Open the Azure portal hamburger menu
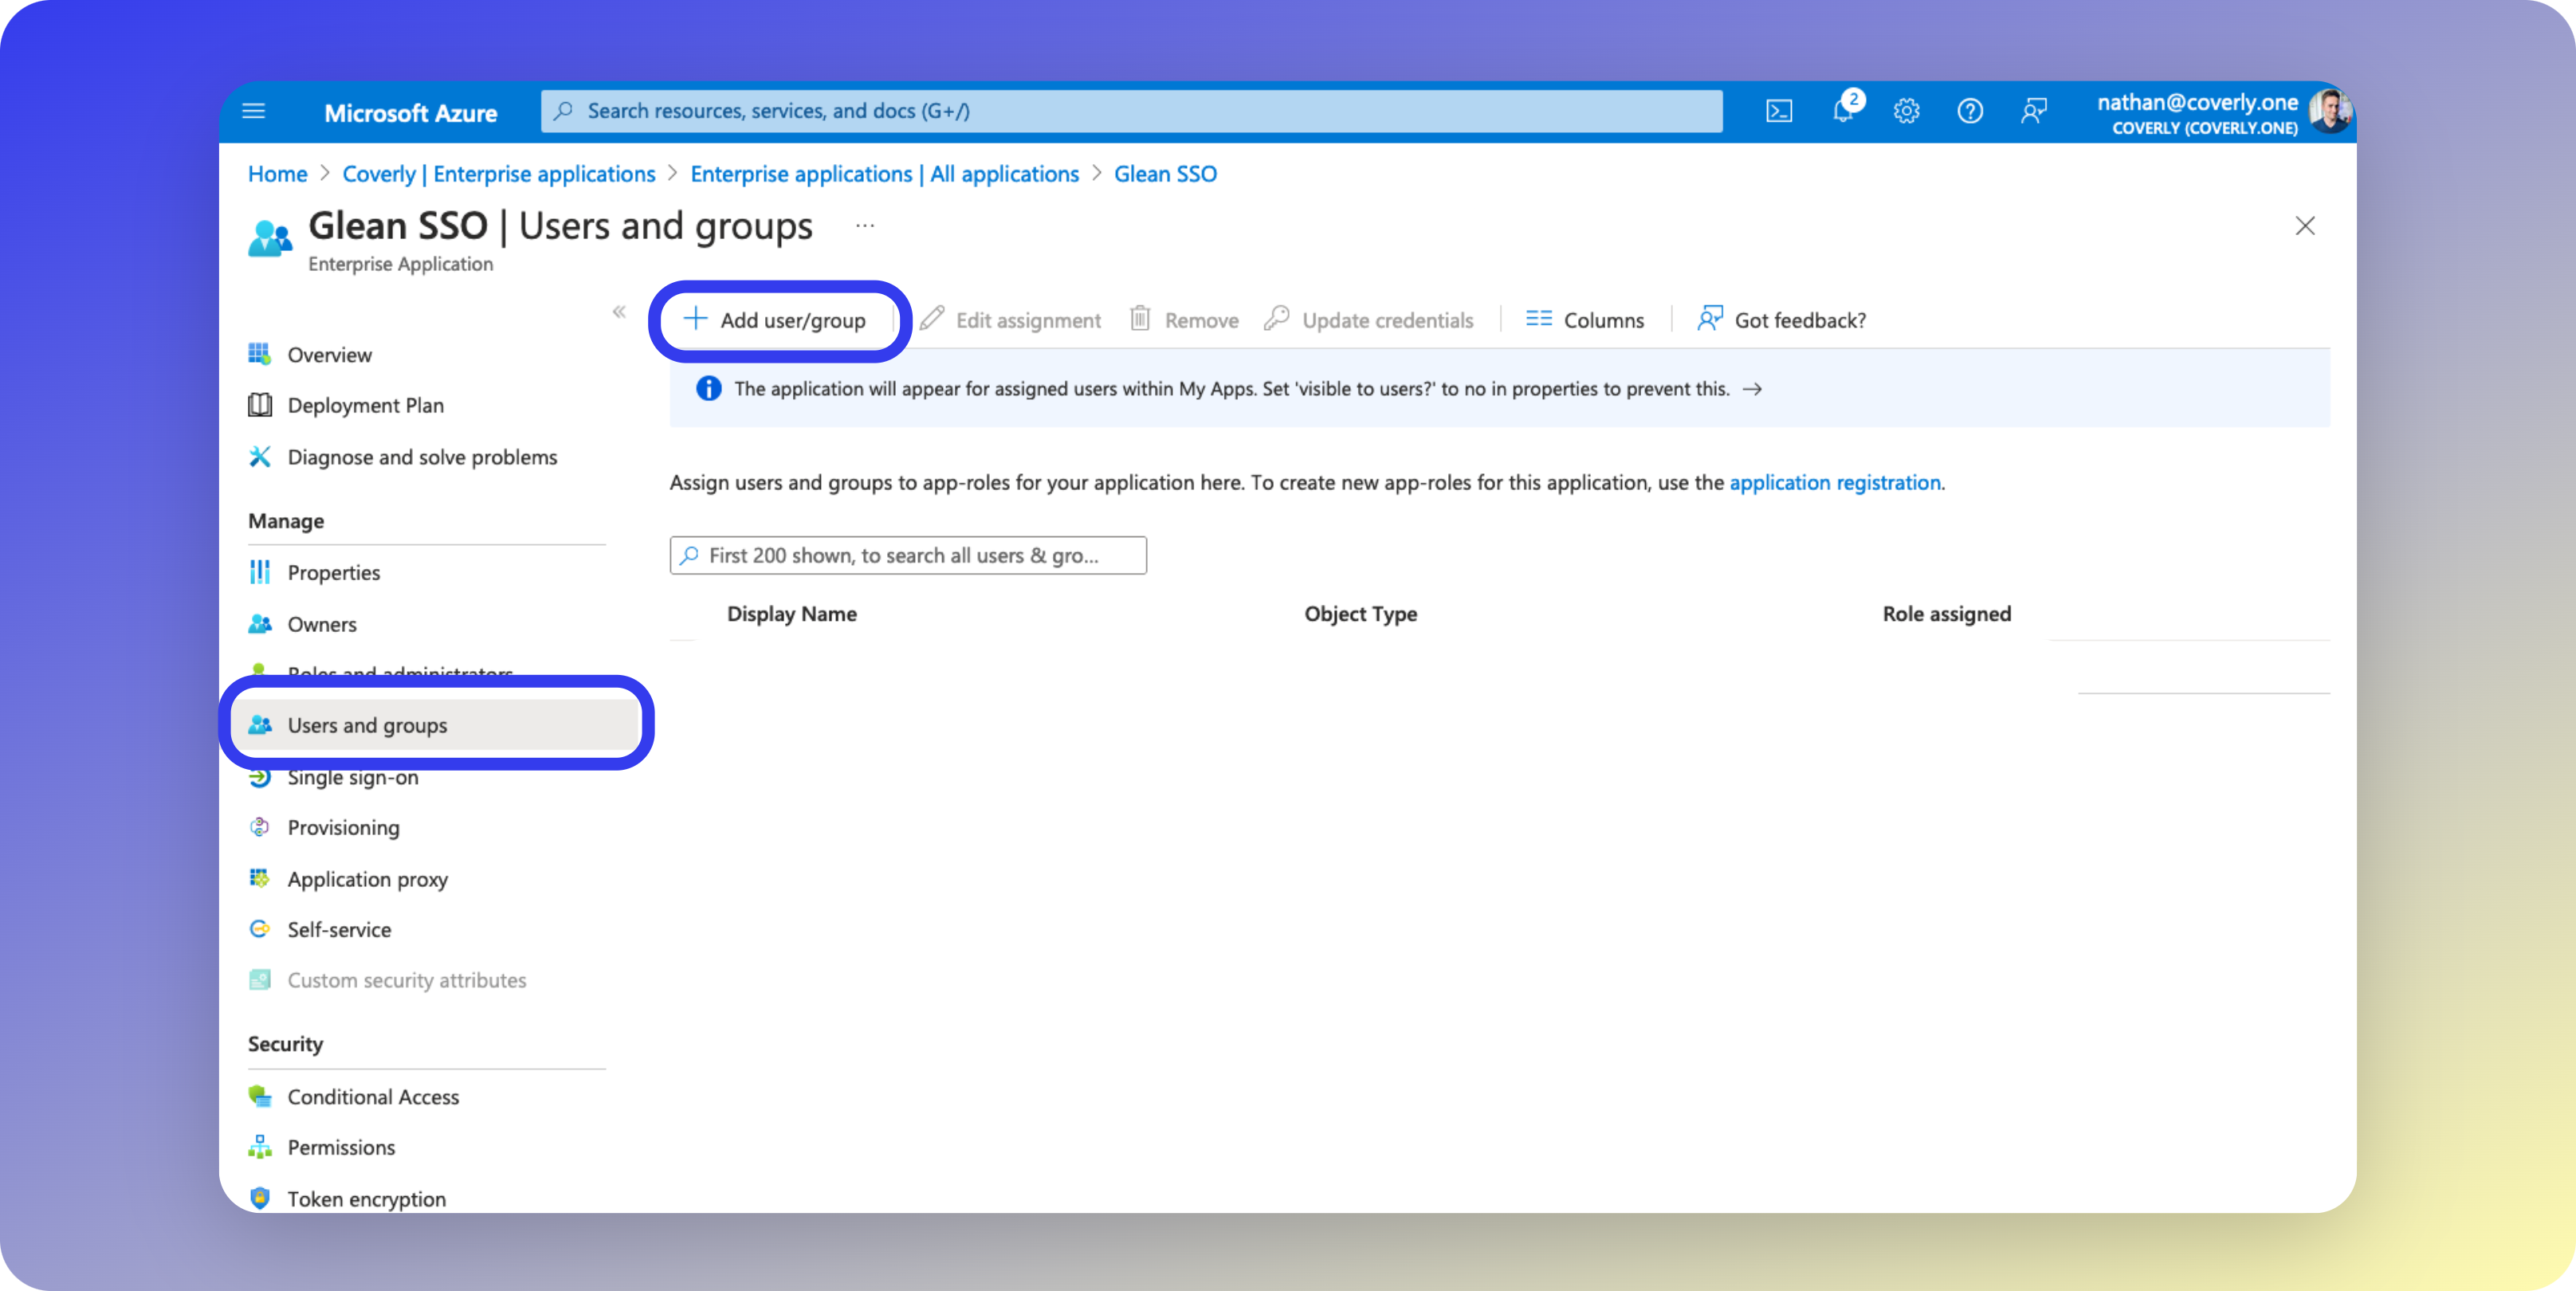 coord(254,111)
